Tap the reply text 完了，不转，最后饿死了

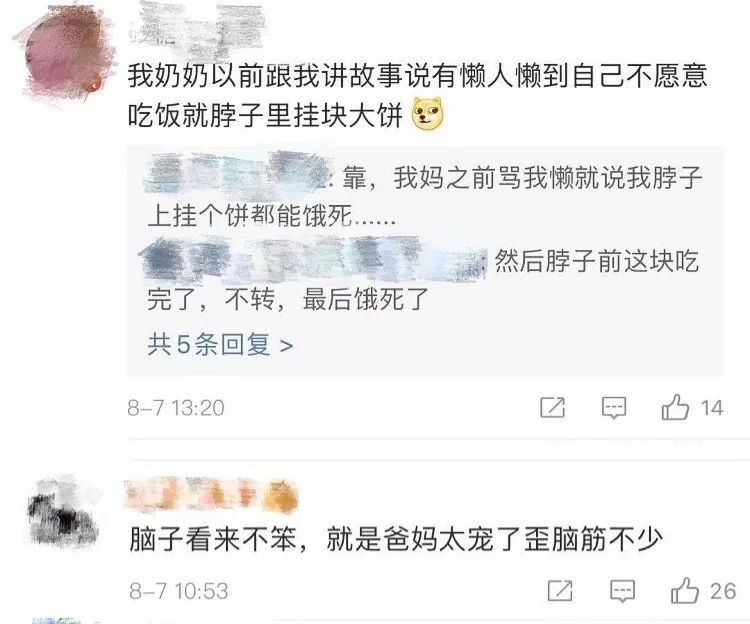click(x=287, y=300)
